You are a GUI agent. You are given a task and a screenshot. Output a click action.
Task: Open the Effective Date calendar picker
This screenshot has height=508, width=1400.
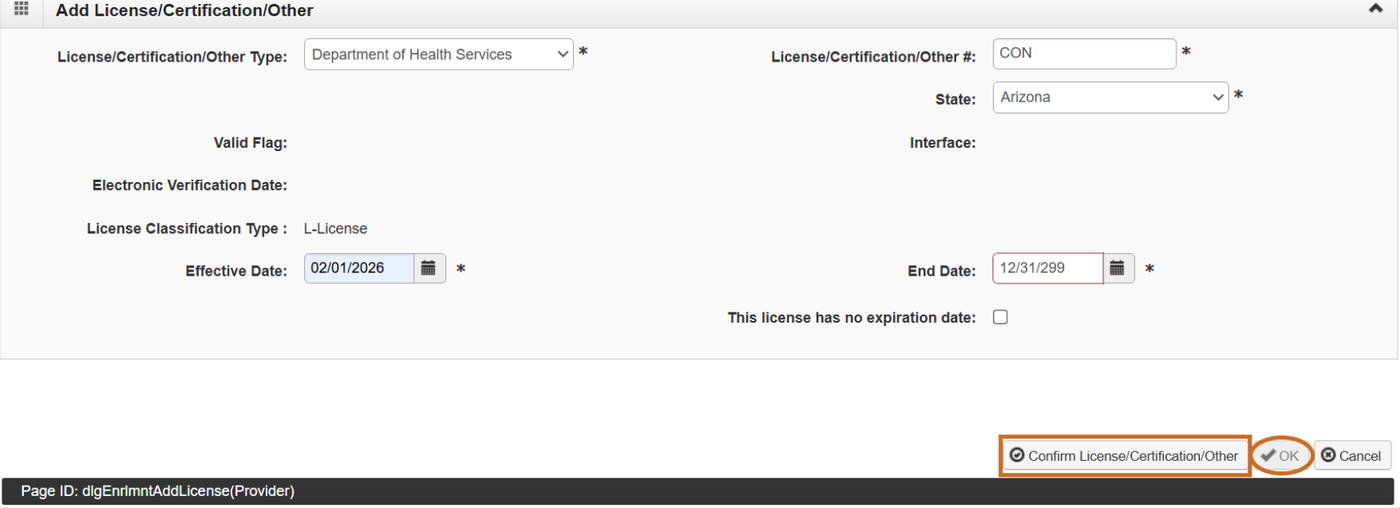click(429, 268)
